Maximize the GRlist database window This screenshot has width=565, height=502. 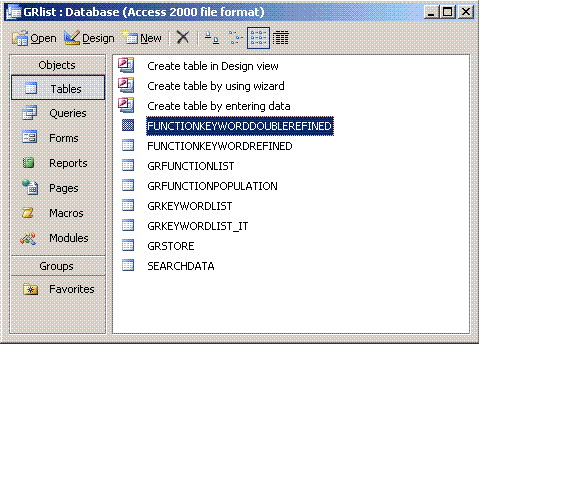[x=448, y=12]
